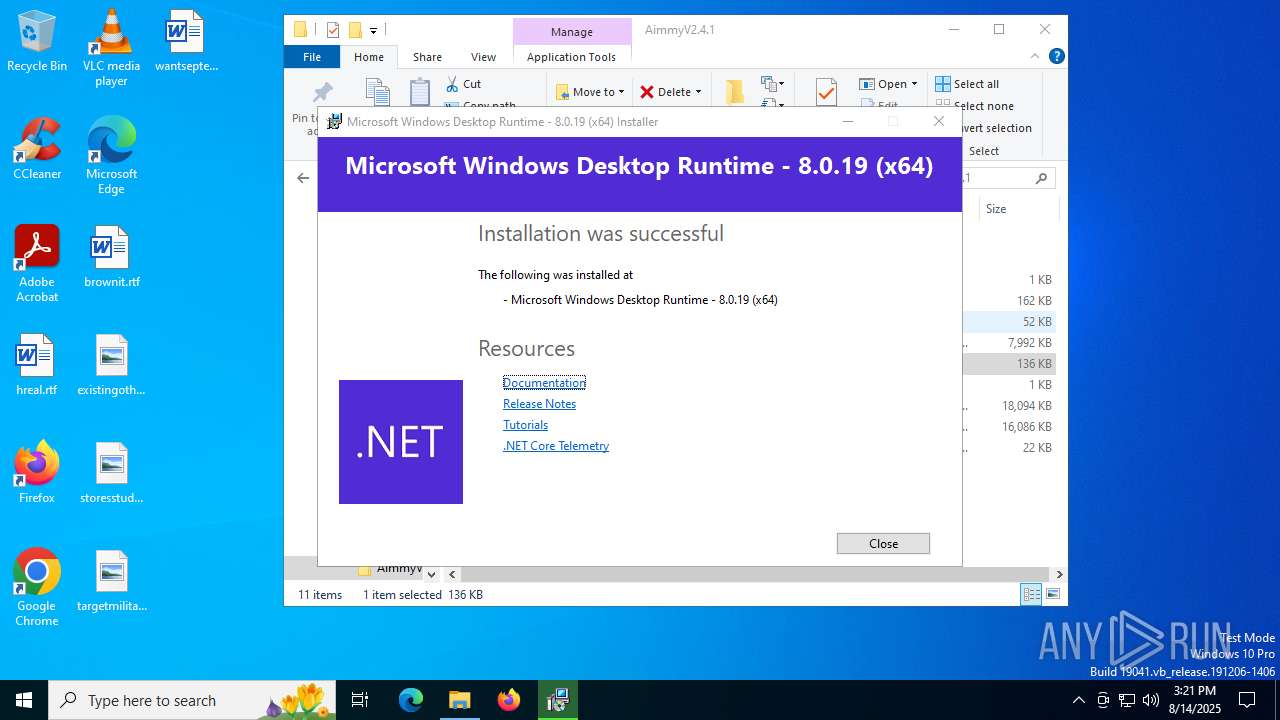The image size is (1280, 720).
Task: Open the Application Tools tab
Action: (x=571, y=57)
